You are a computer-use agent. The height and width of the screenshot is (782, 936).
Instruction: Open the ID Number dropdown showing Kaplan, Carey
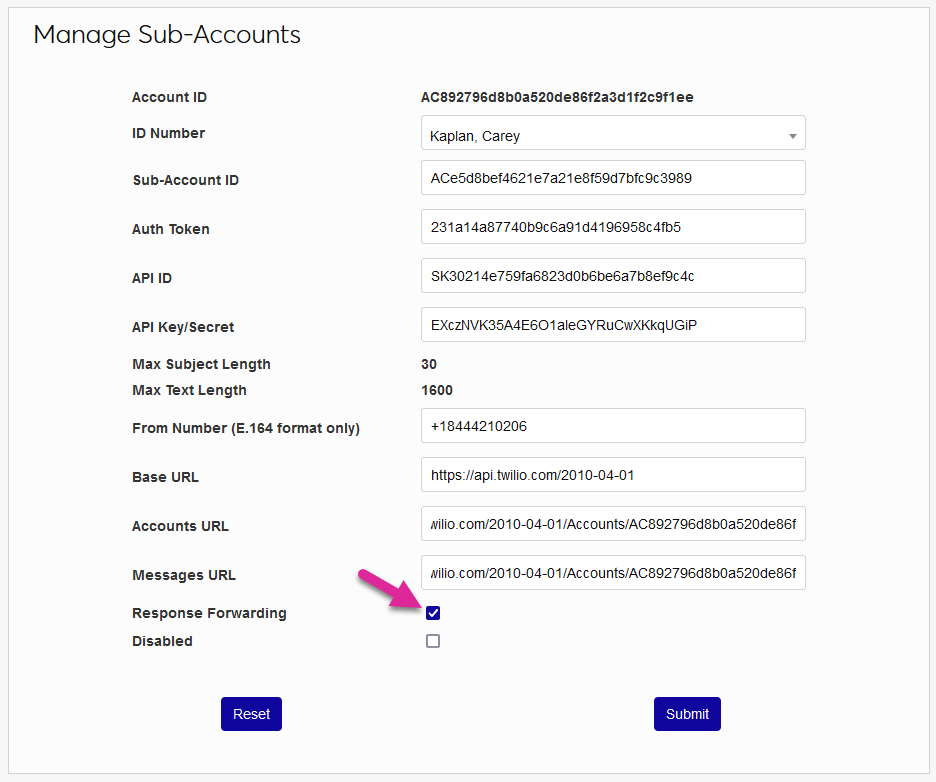612,135
